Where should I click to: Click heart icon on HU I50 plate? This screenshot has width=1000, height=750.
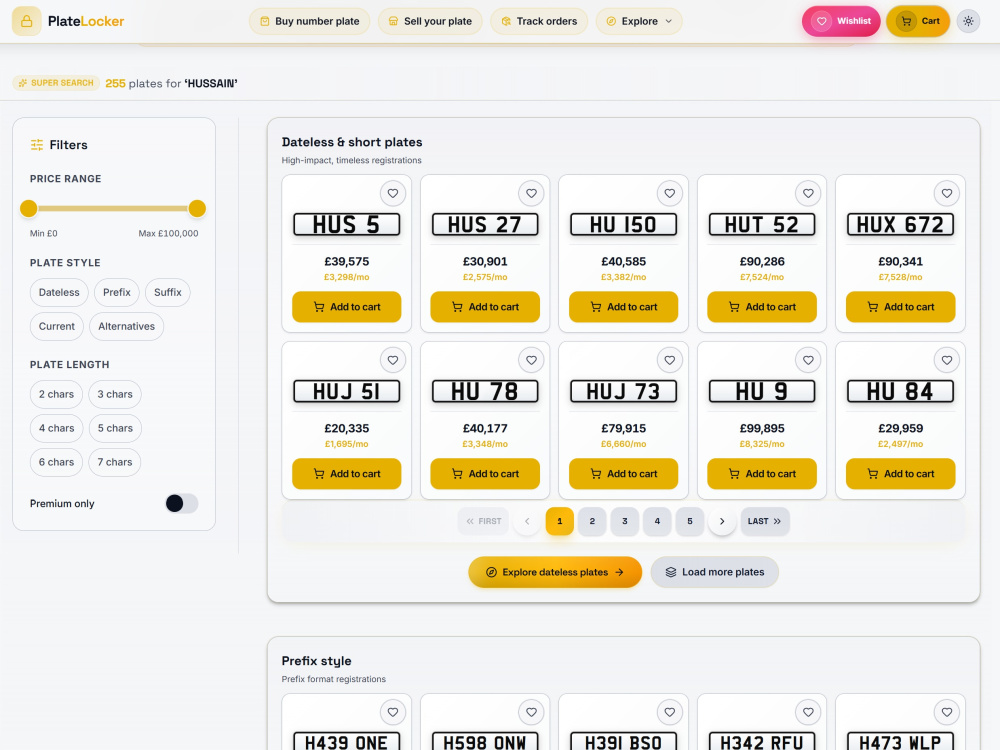tap(670, 193)
